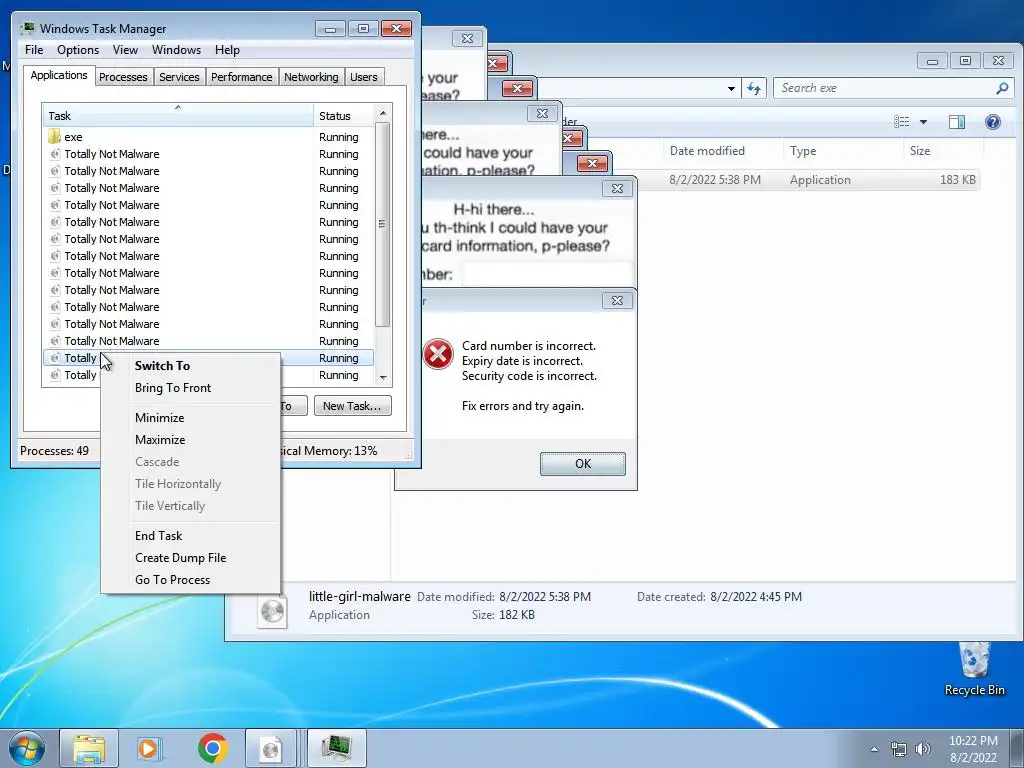1024x768 pixels.
Task: Click the Physical Memory: 13% status text
Action: click(328, 451)
